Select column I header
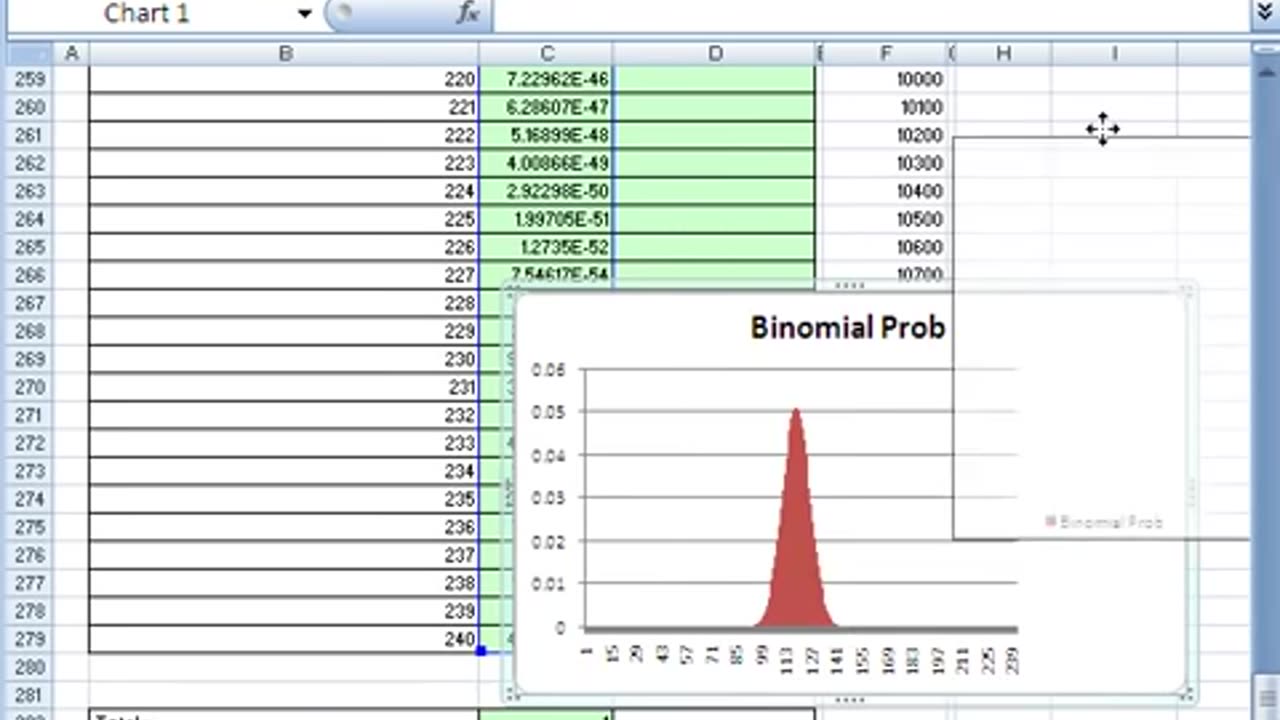 tap(1114, 54)
